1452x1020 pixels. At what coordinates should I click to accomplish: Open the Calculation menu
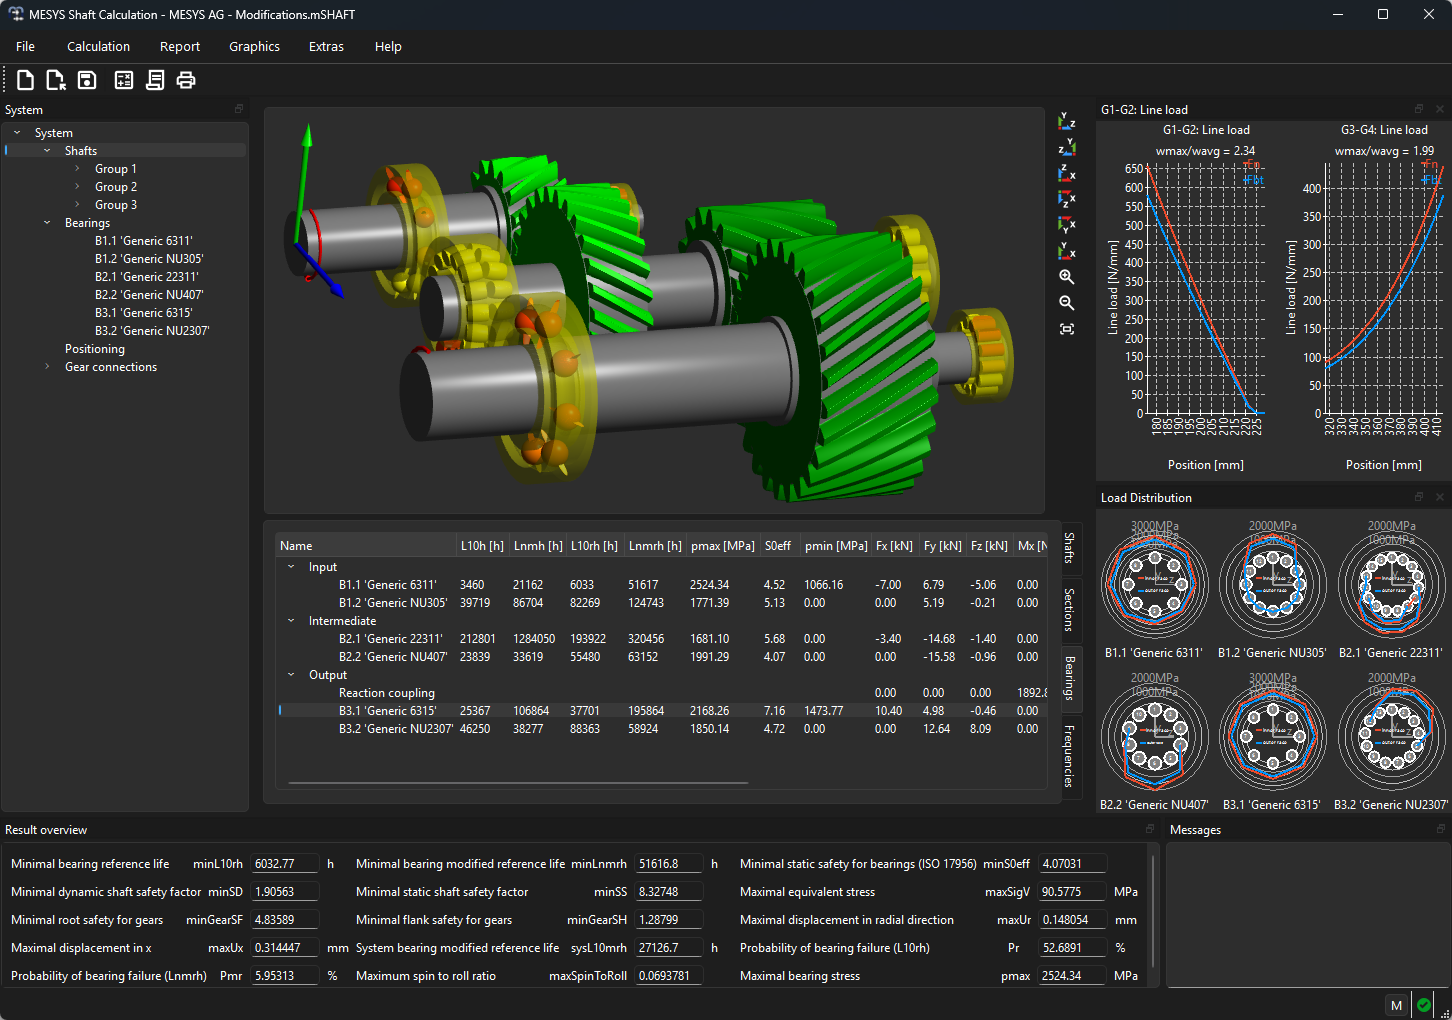click(98, 47)
